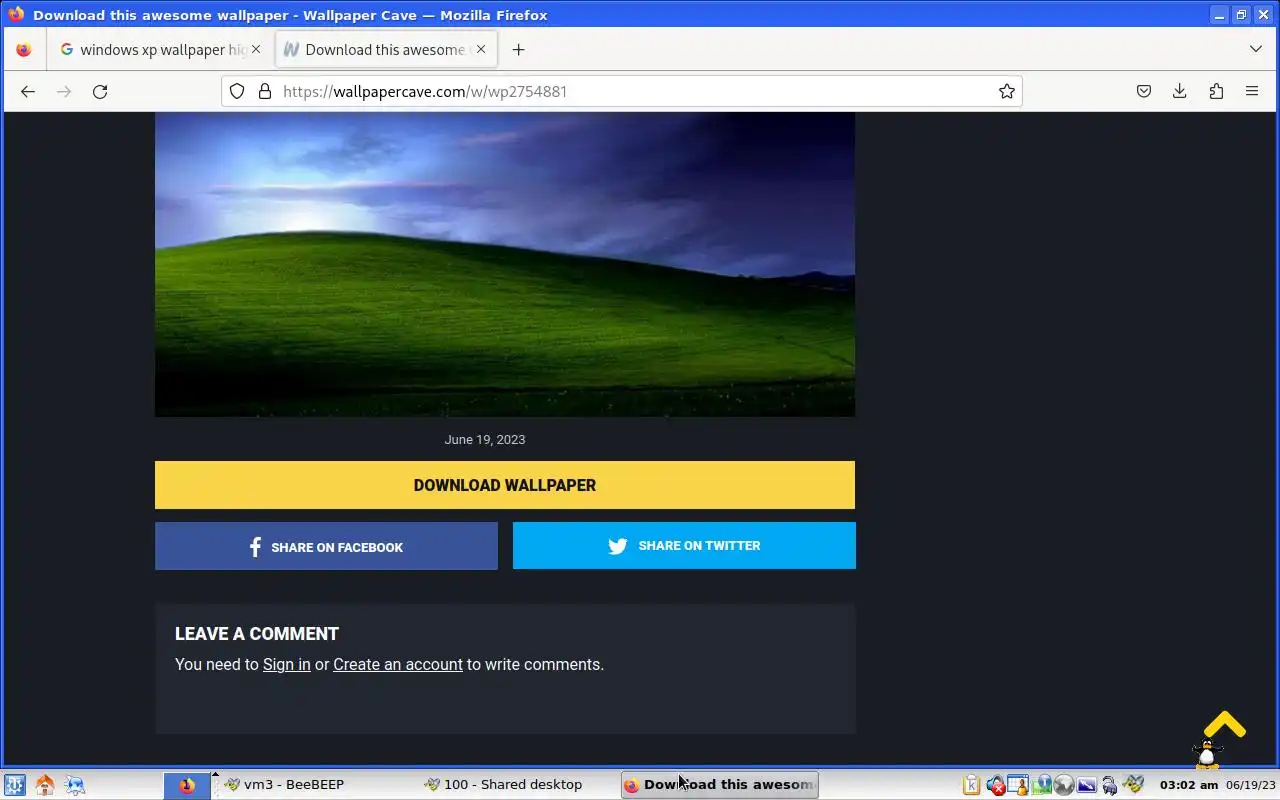Follow the Sign in link
The image size is (1280, 800).
287,664
